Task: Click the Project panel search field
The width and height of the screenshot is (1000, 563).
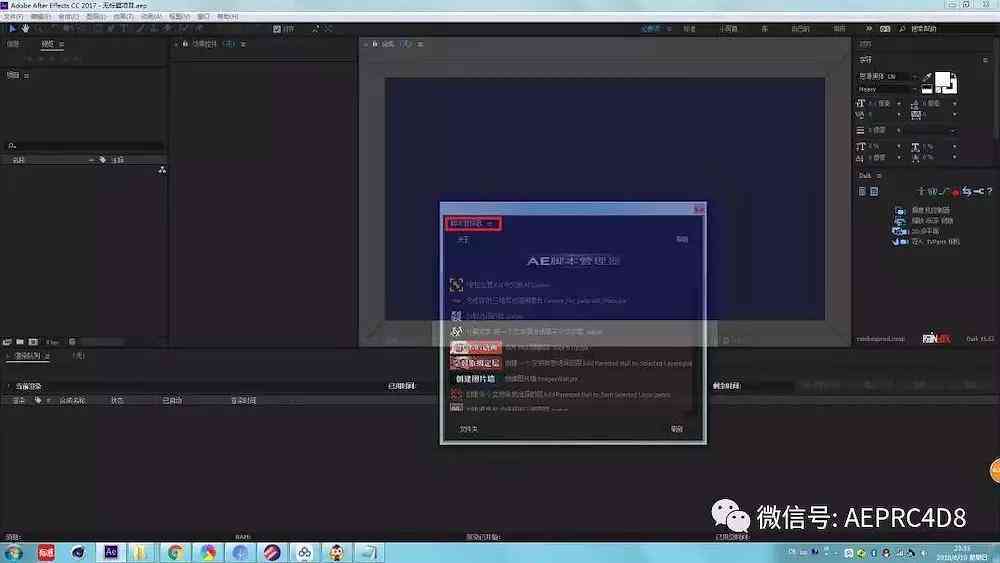Action: [x=85, y=145]
